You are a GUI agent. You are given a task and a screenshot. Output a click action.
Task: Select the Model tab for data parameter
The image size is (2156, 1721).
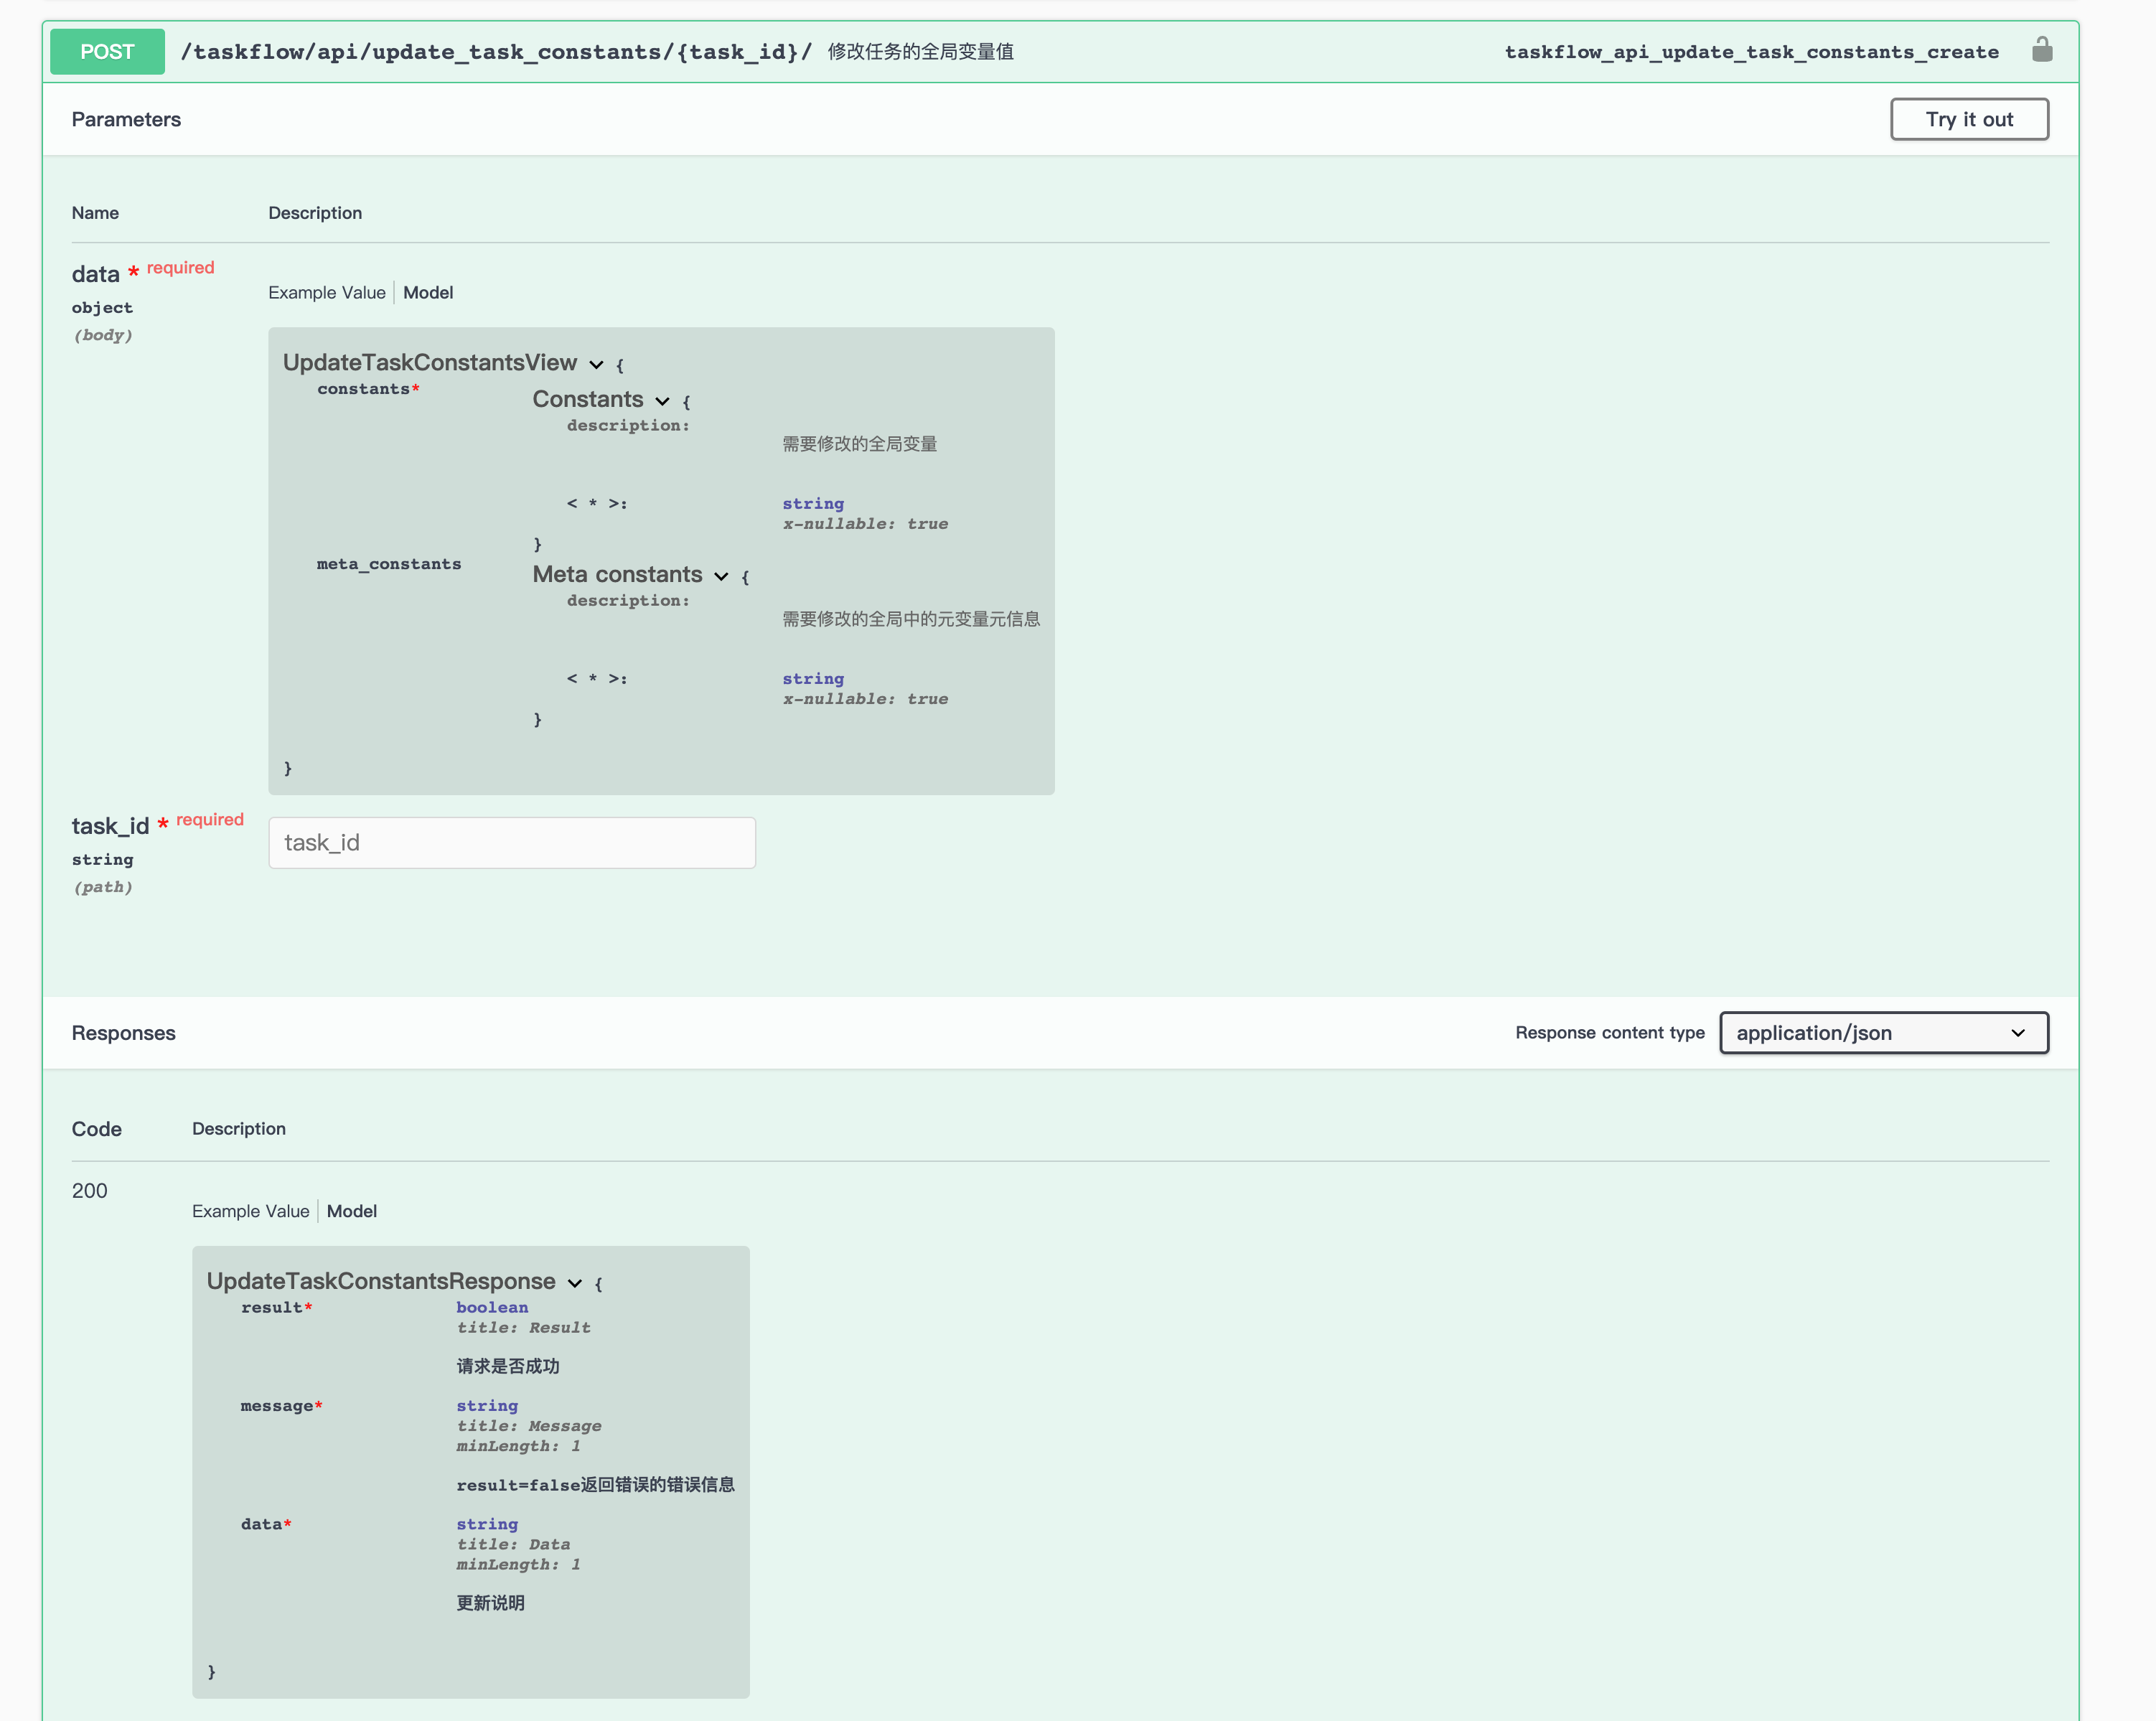click(x=428, y=293)
